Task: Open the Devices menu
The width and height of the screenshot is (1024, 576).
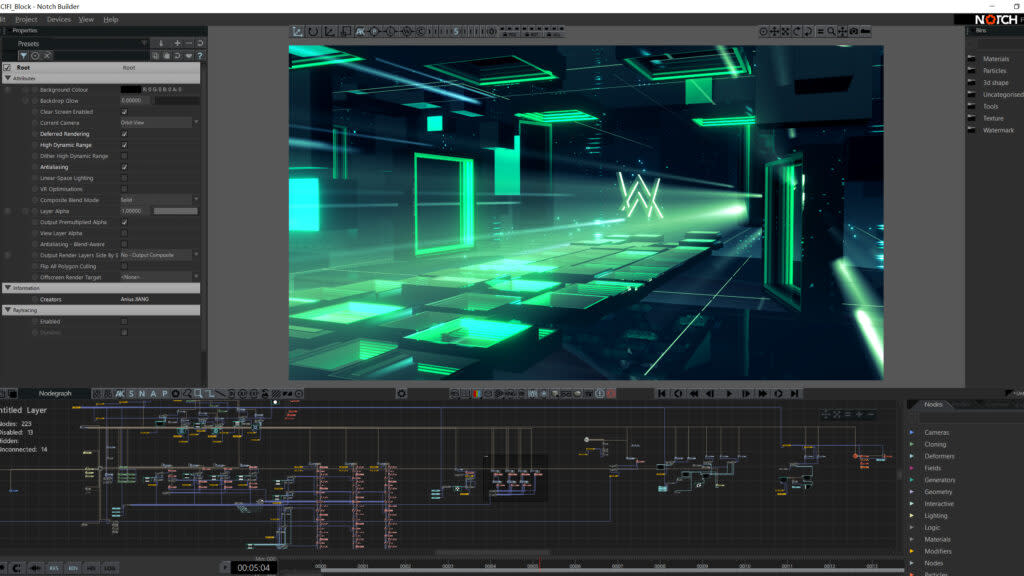Action: click(x=59, y=20)
